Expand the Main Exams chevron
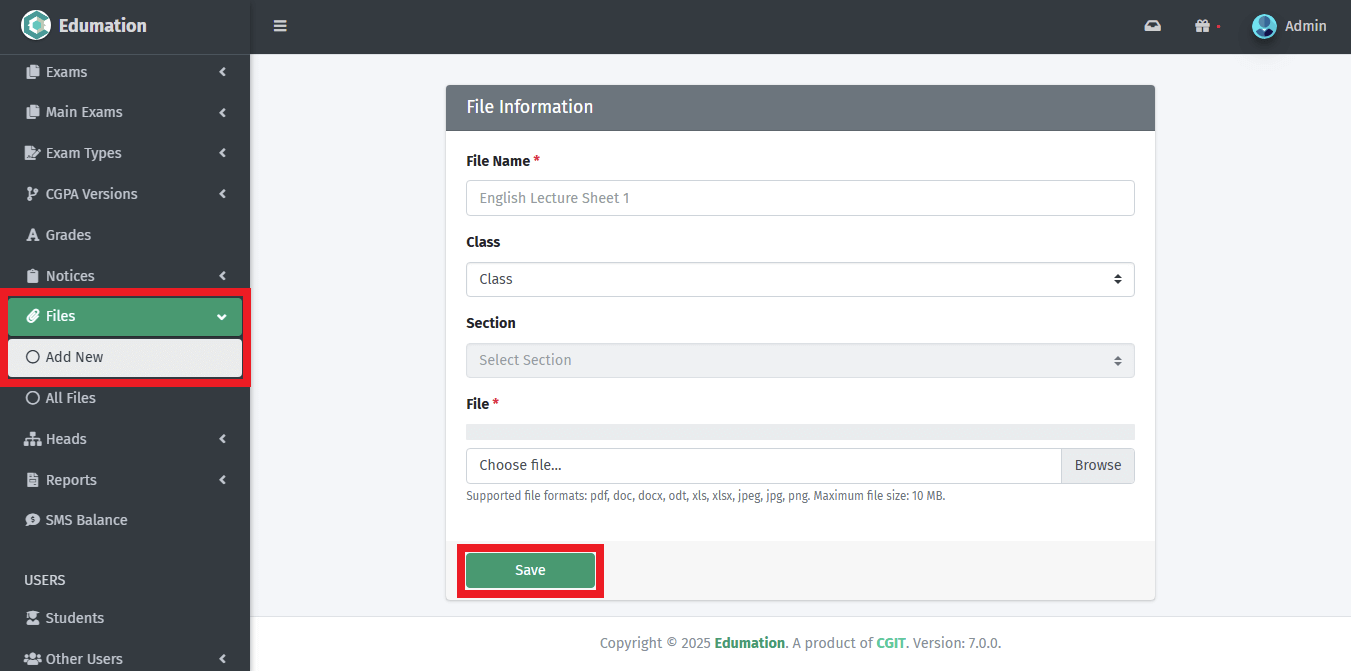The height and width of the screenshot is (671, 1351). point(222,112)
